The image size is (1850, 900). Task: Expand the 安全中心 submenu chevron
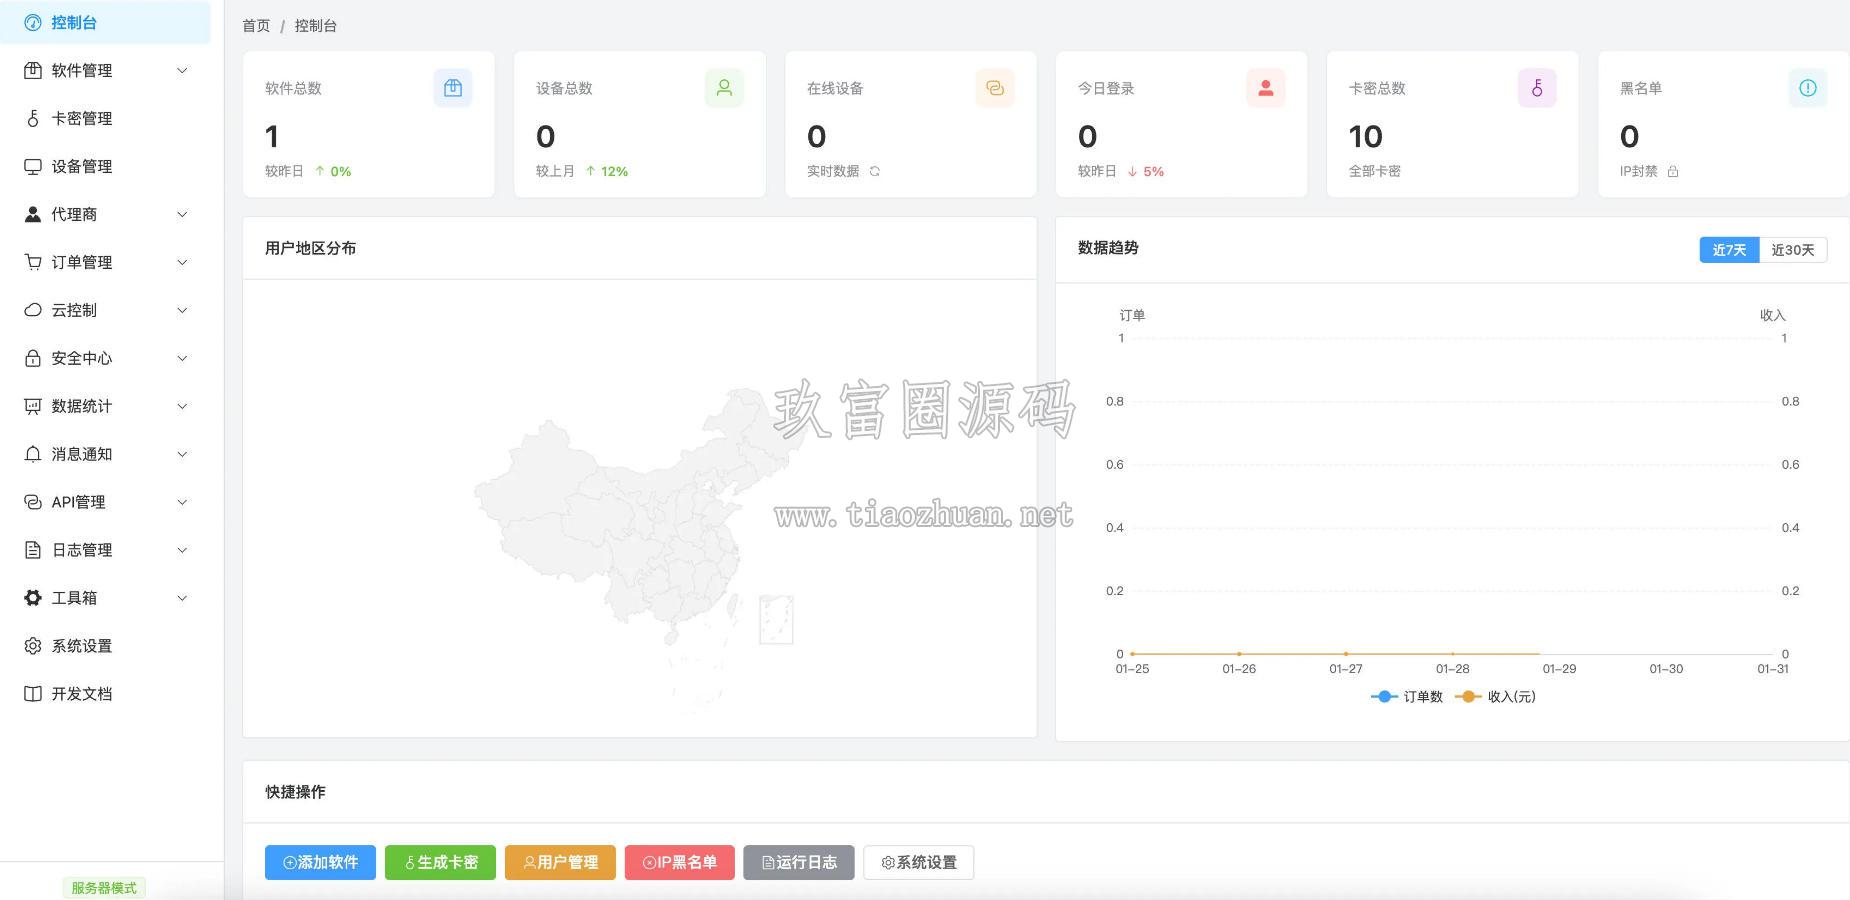pyautogui.click(x=182, y=358)
